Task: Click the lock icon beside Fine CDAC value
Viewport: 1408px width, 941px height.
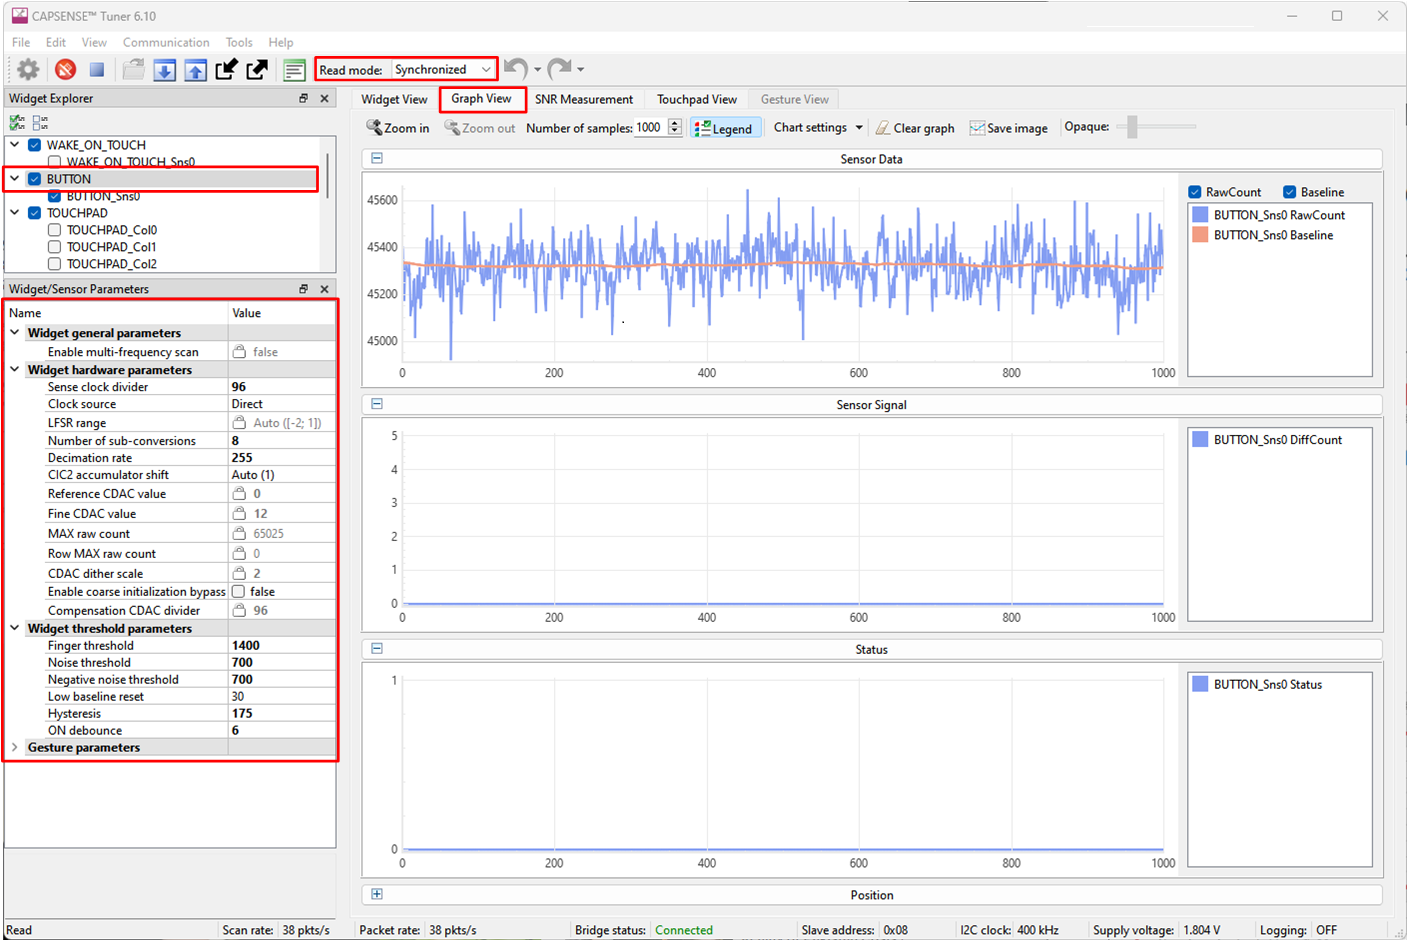Action: pos(239,513)
